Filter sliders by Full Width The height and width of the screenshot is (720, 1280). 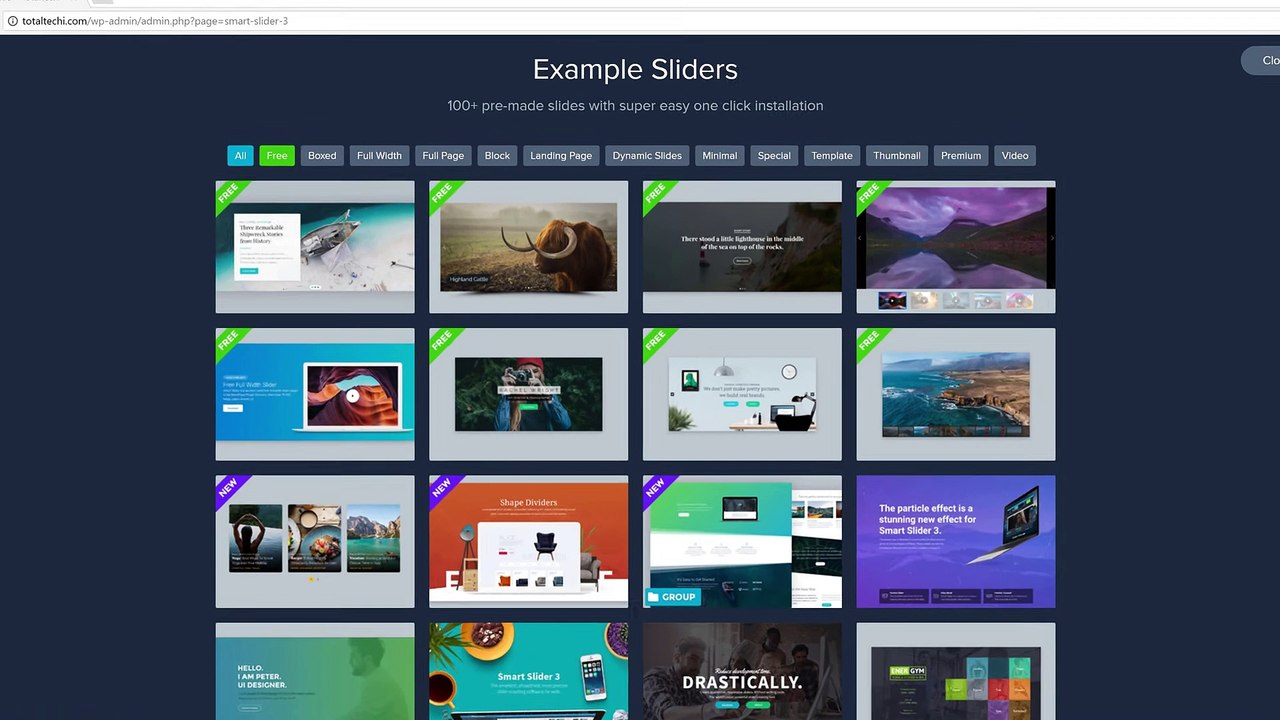(x=379, y=155)
